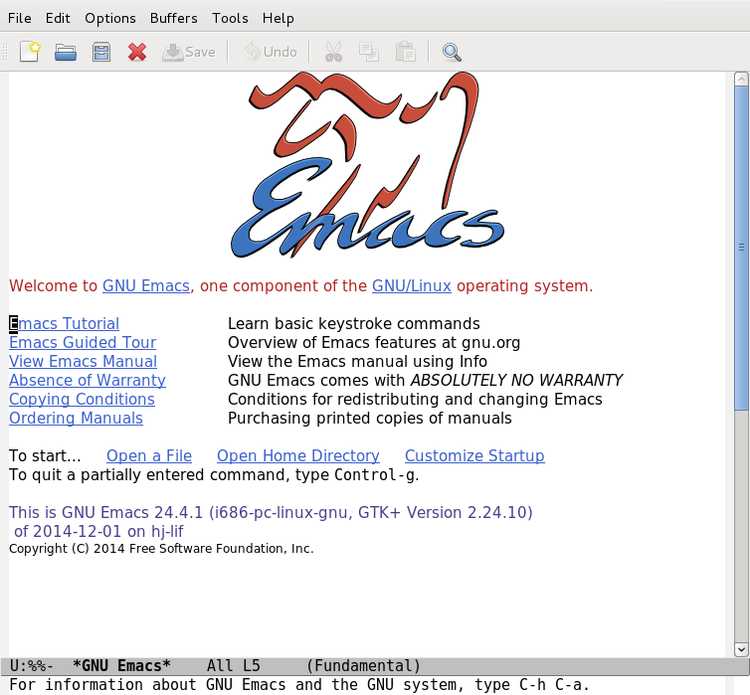The width and height of the screenshot is (750, 695).
Task: Cut selection with the scissors icon
Action: tap(333, 52)
